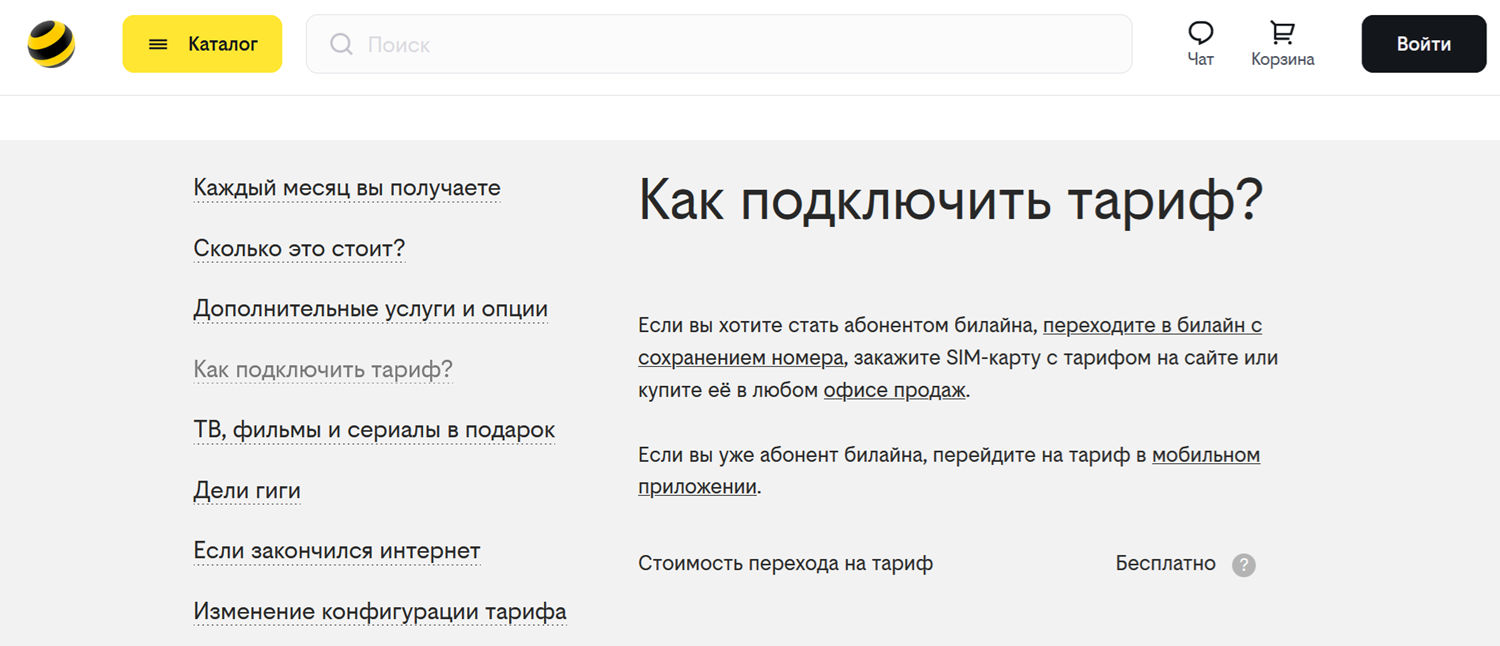Open Изменение конфигурации тарифа section
The image size is (1500, 646).
(x=380, y=612)
